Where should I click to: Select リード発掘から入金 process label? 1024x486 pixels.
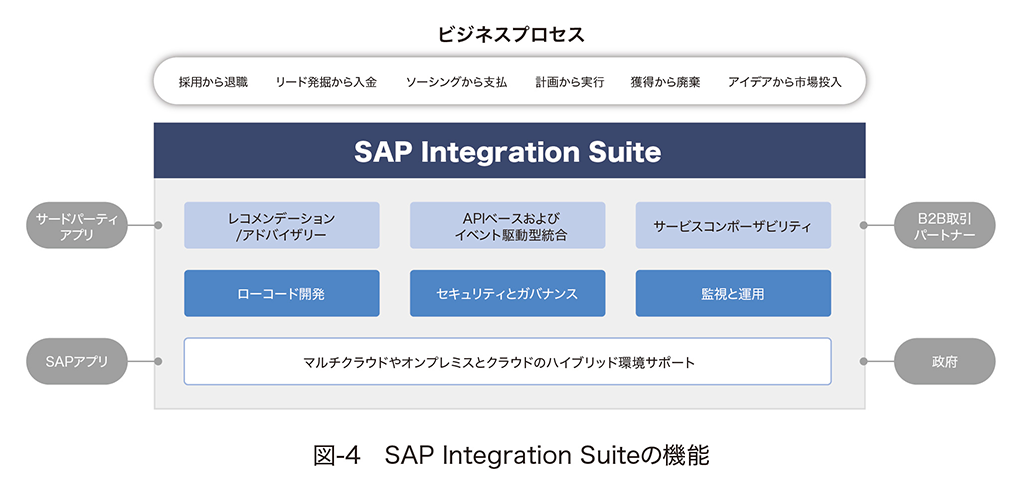pyautogui.click(x=326, y=82)
